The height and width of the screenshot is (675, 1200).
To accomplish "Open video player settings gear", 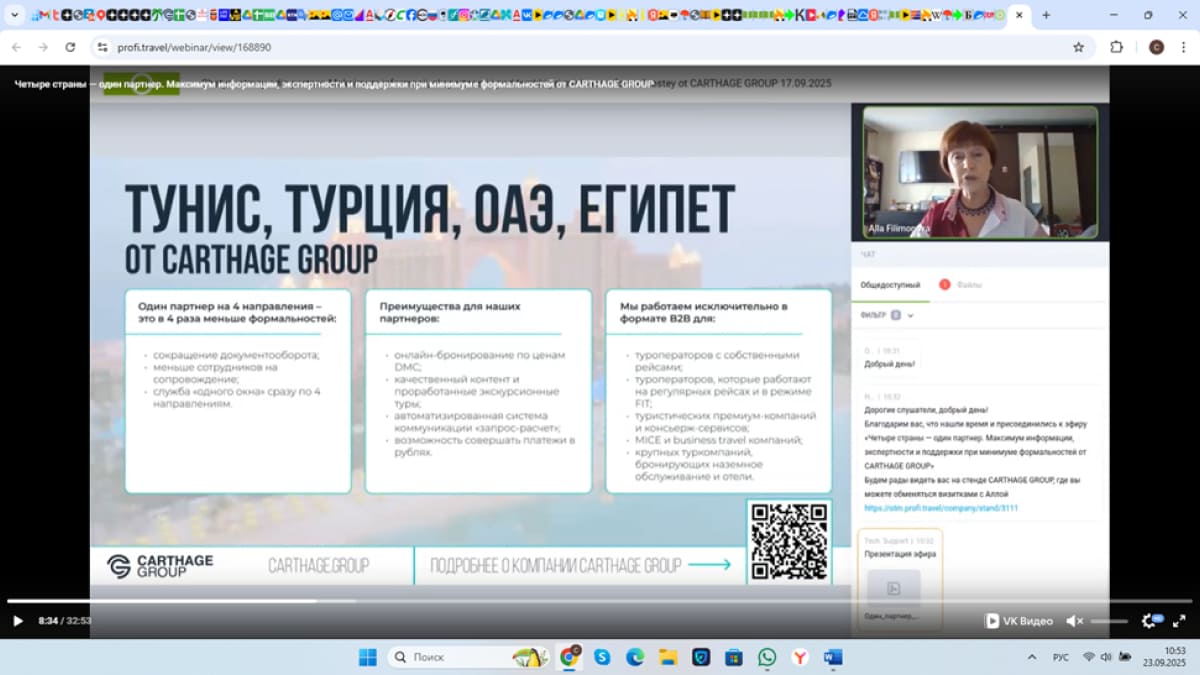I will click(x=1149, y=621).
